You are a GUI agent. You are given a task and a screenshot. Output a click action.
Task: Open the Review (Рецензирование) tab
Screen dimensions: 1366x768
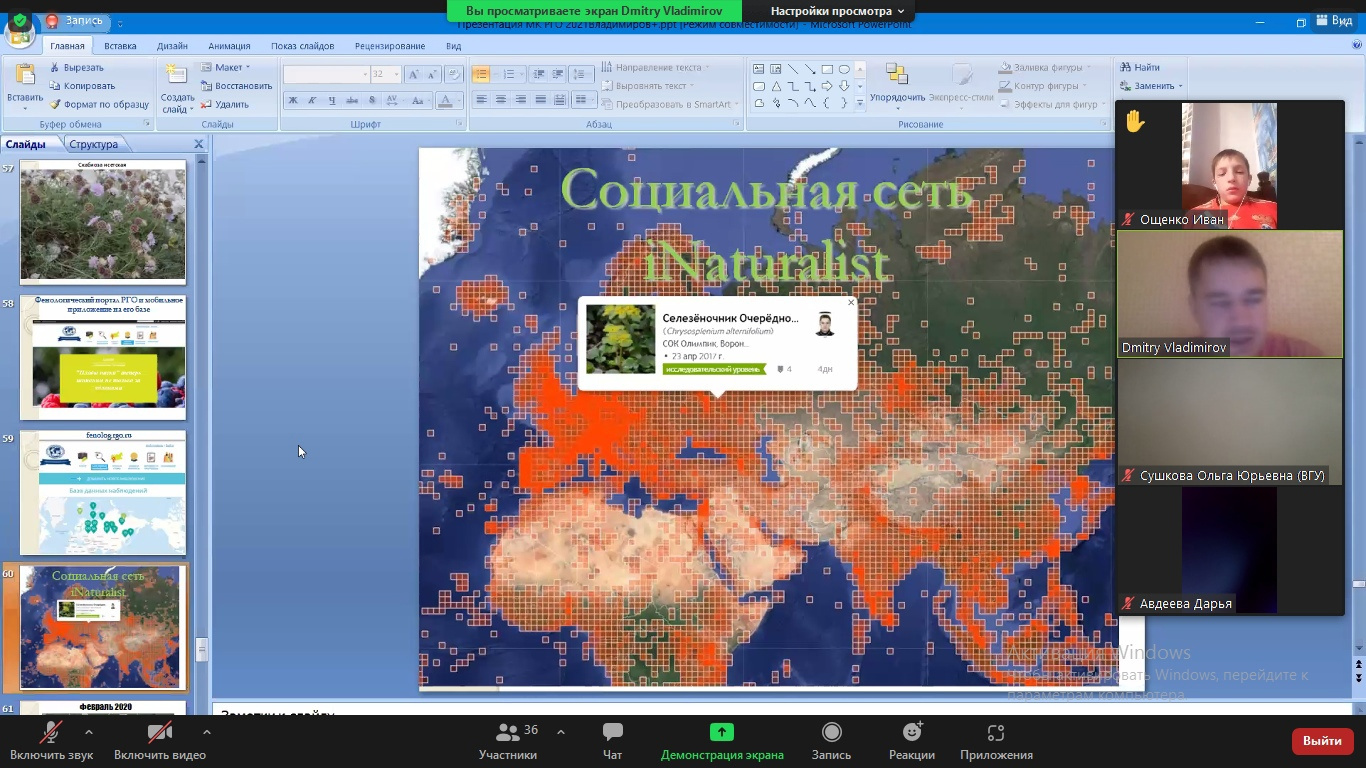tap(390, 46)
